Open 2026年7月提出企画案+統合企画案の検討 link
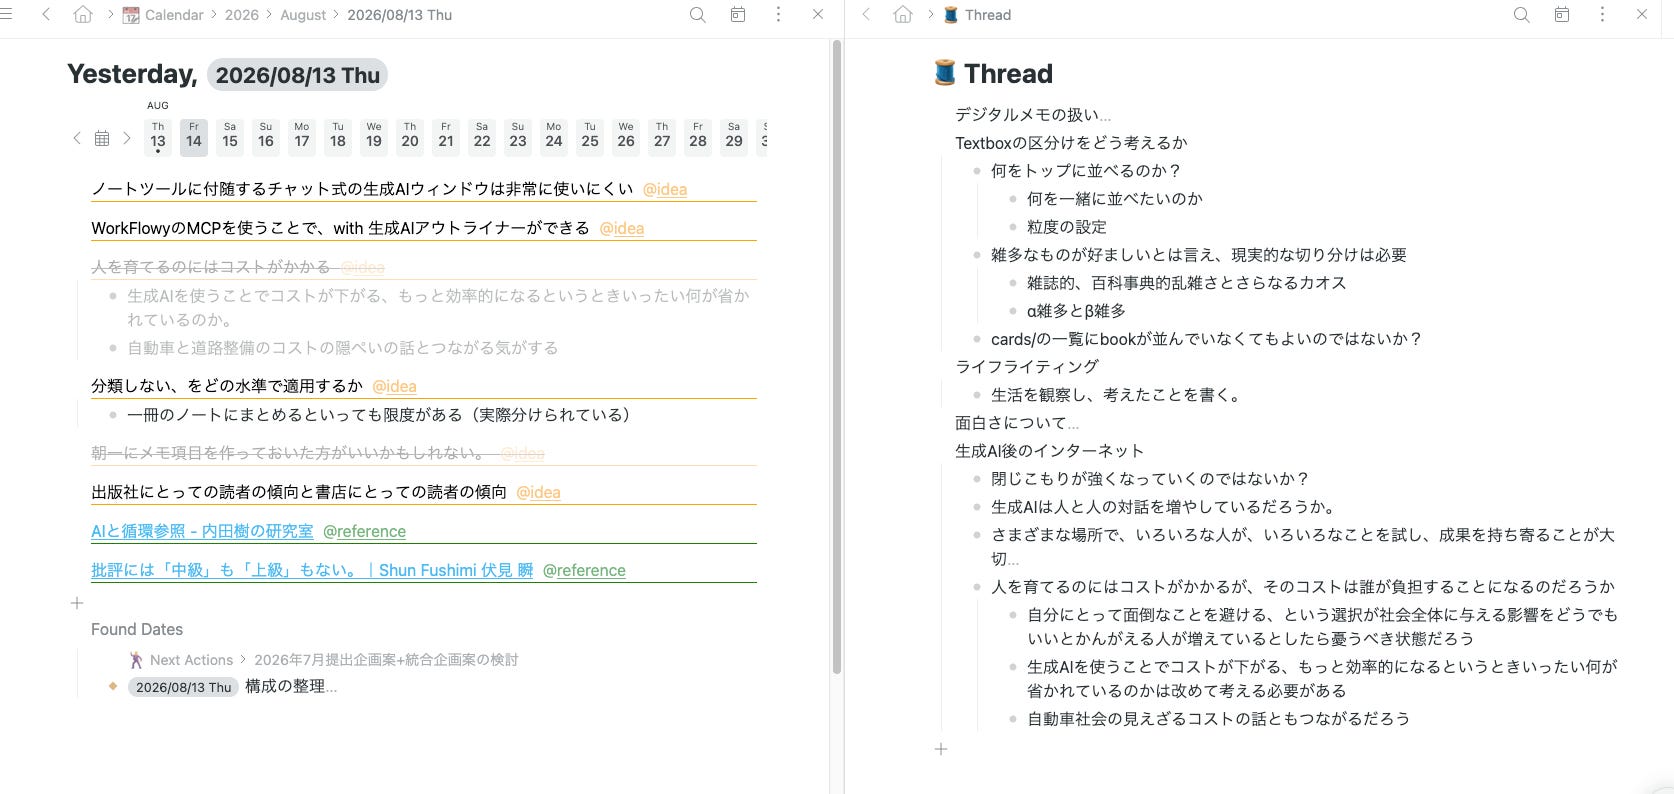 (386, 660)
